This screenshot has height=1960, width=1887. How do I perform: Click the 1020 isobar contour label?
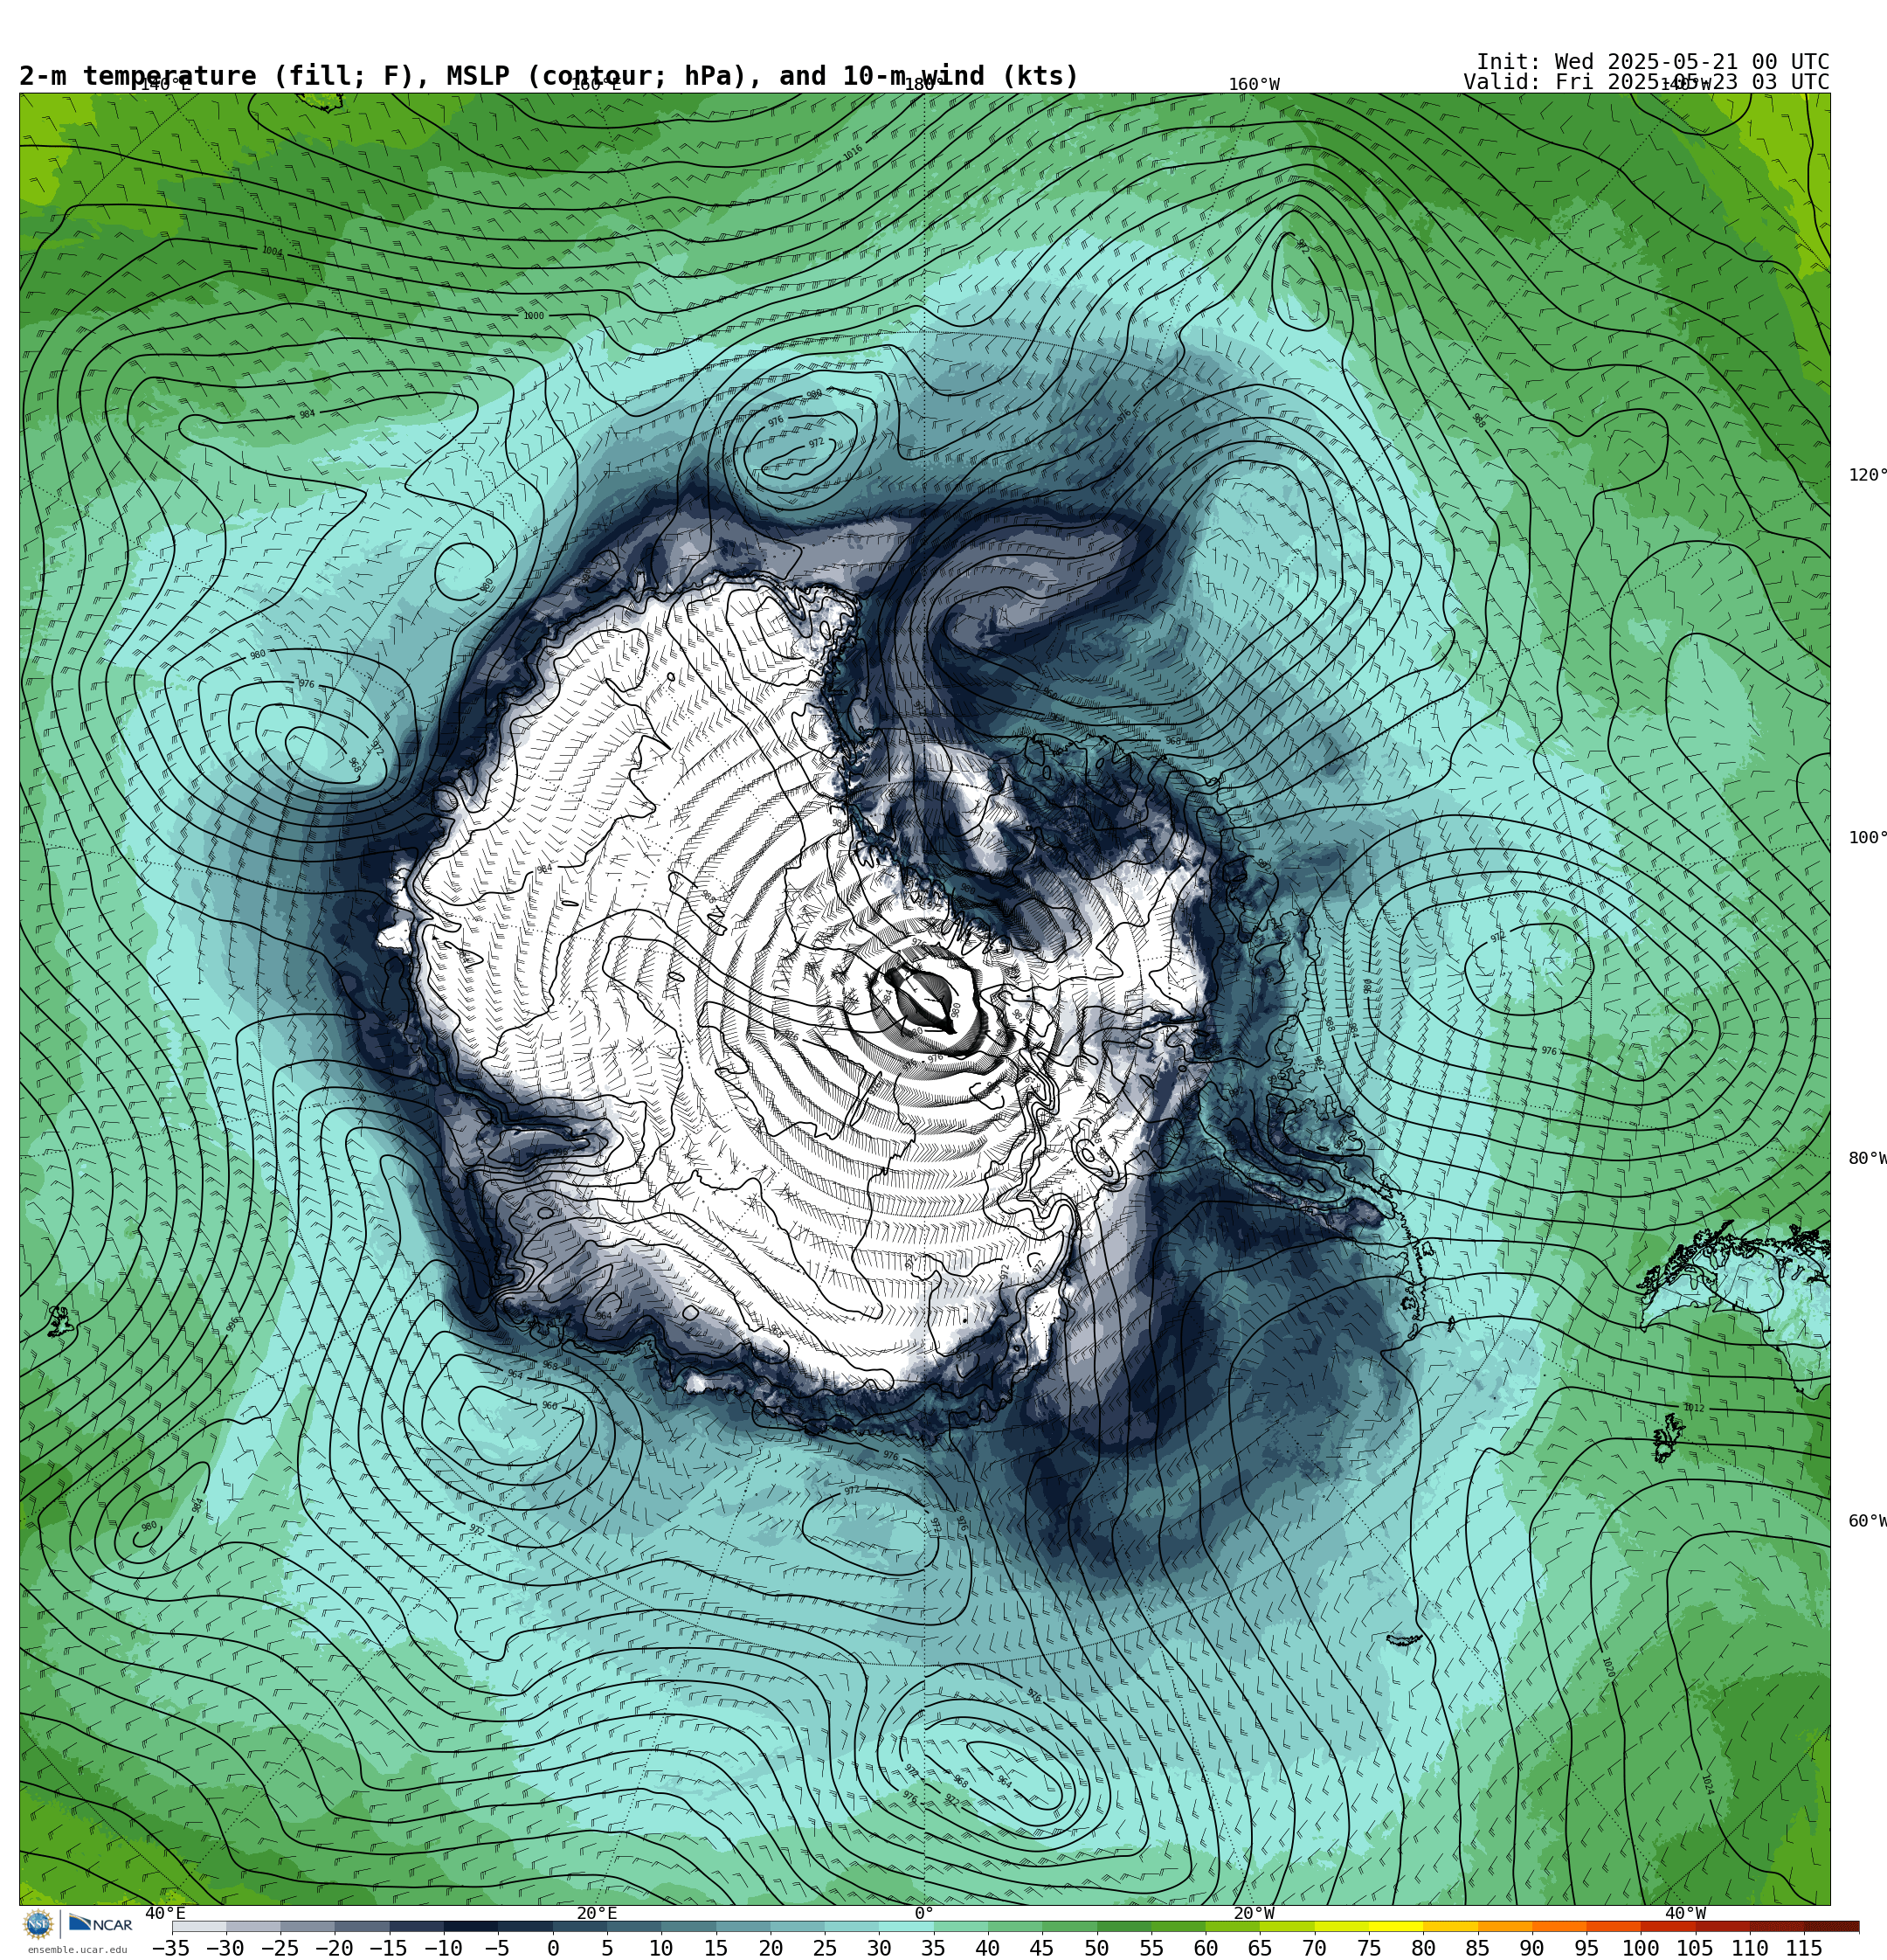(x=1608, y=1668)
